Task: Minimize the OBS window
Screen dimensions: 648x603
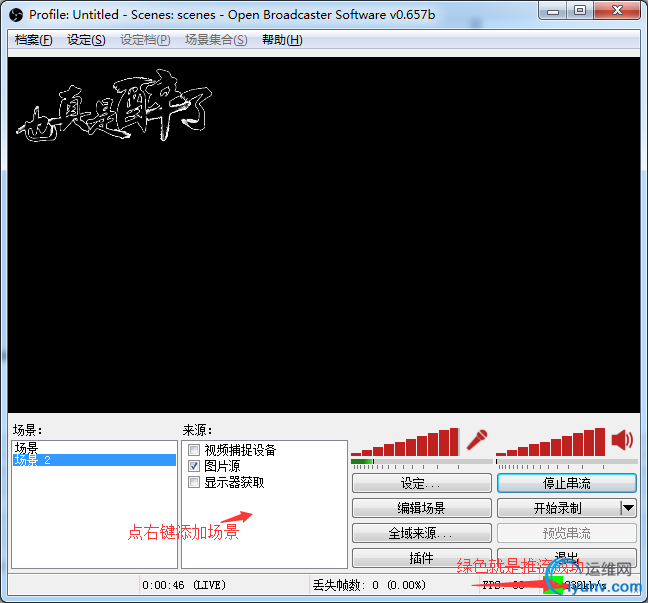Action: click(553, 11)
